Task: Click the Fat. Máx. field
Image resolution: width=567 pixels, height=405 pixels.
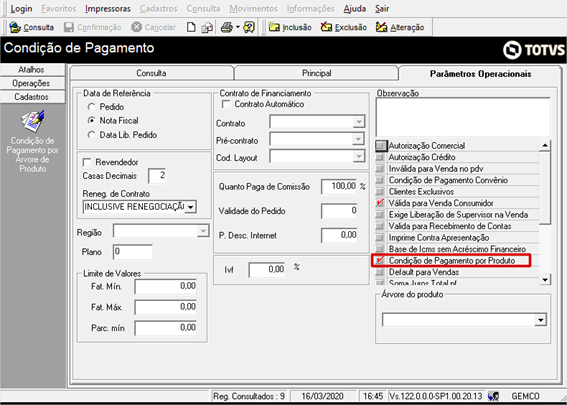Action: pos(166,307)
